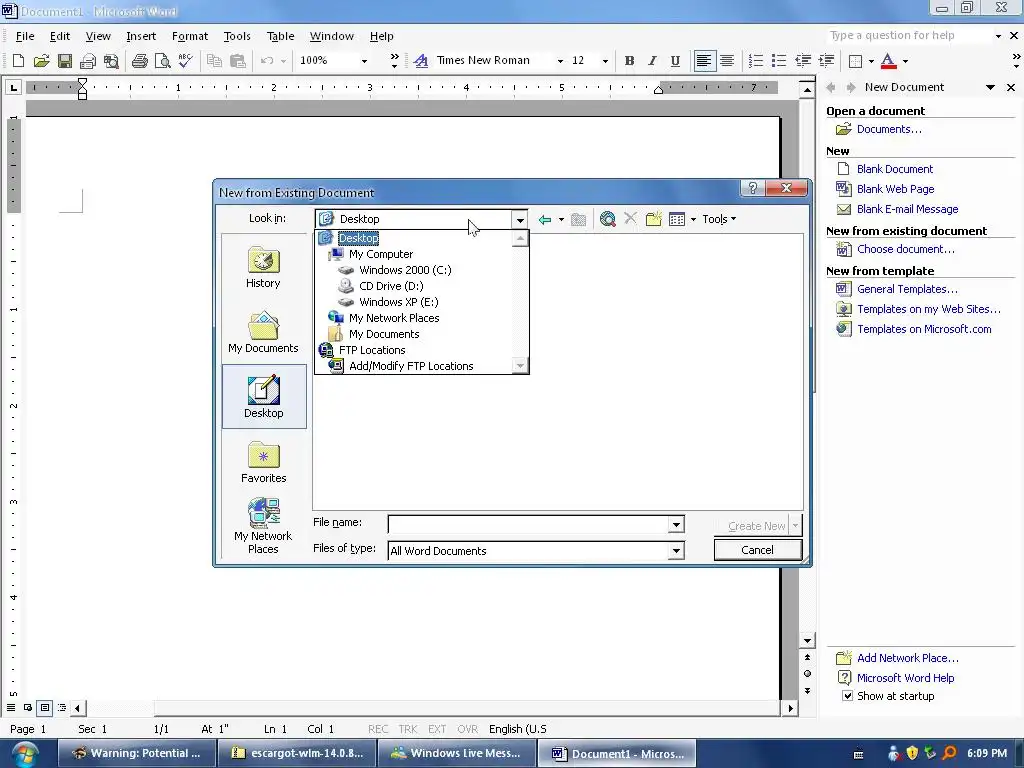Click the Back arrow in dialog toolbar
The height and width of the screenshot is (768, 1024).
[545, 219]
